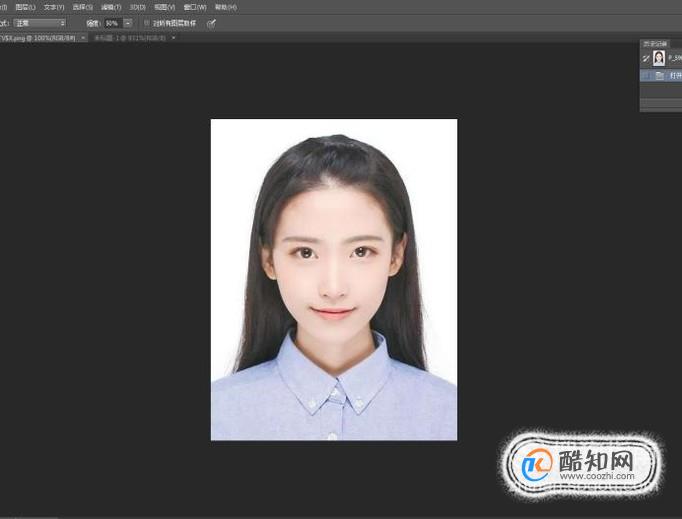The width and height of the screenshot is (682, 519).
Task: Toggle the tablet pressure icon in options bar
Action: tap(211, 23)
